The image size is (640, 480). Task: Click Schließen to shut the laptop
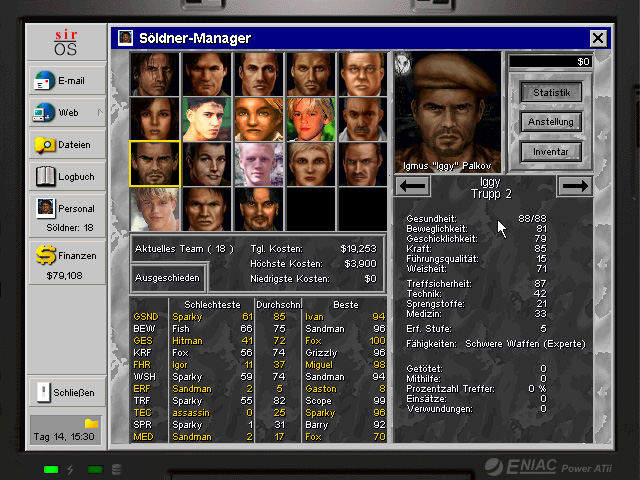(x=66, y=393)
